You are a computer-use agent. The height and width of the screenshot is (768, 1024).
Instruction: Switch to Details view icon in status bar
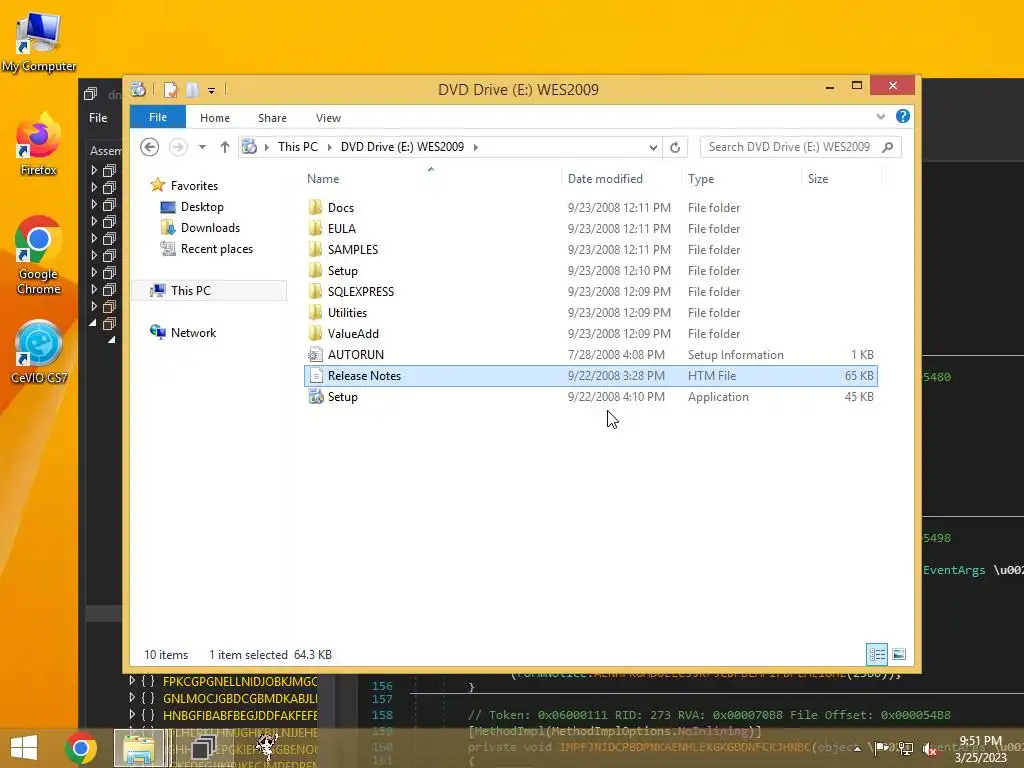tap(876, 654)
